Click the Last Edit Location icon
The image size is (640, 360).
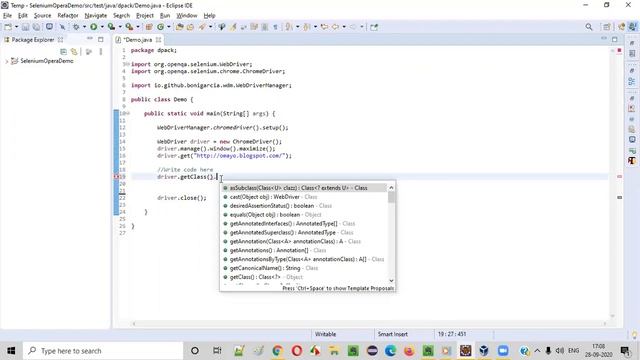click(x=324, y=27)
